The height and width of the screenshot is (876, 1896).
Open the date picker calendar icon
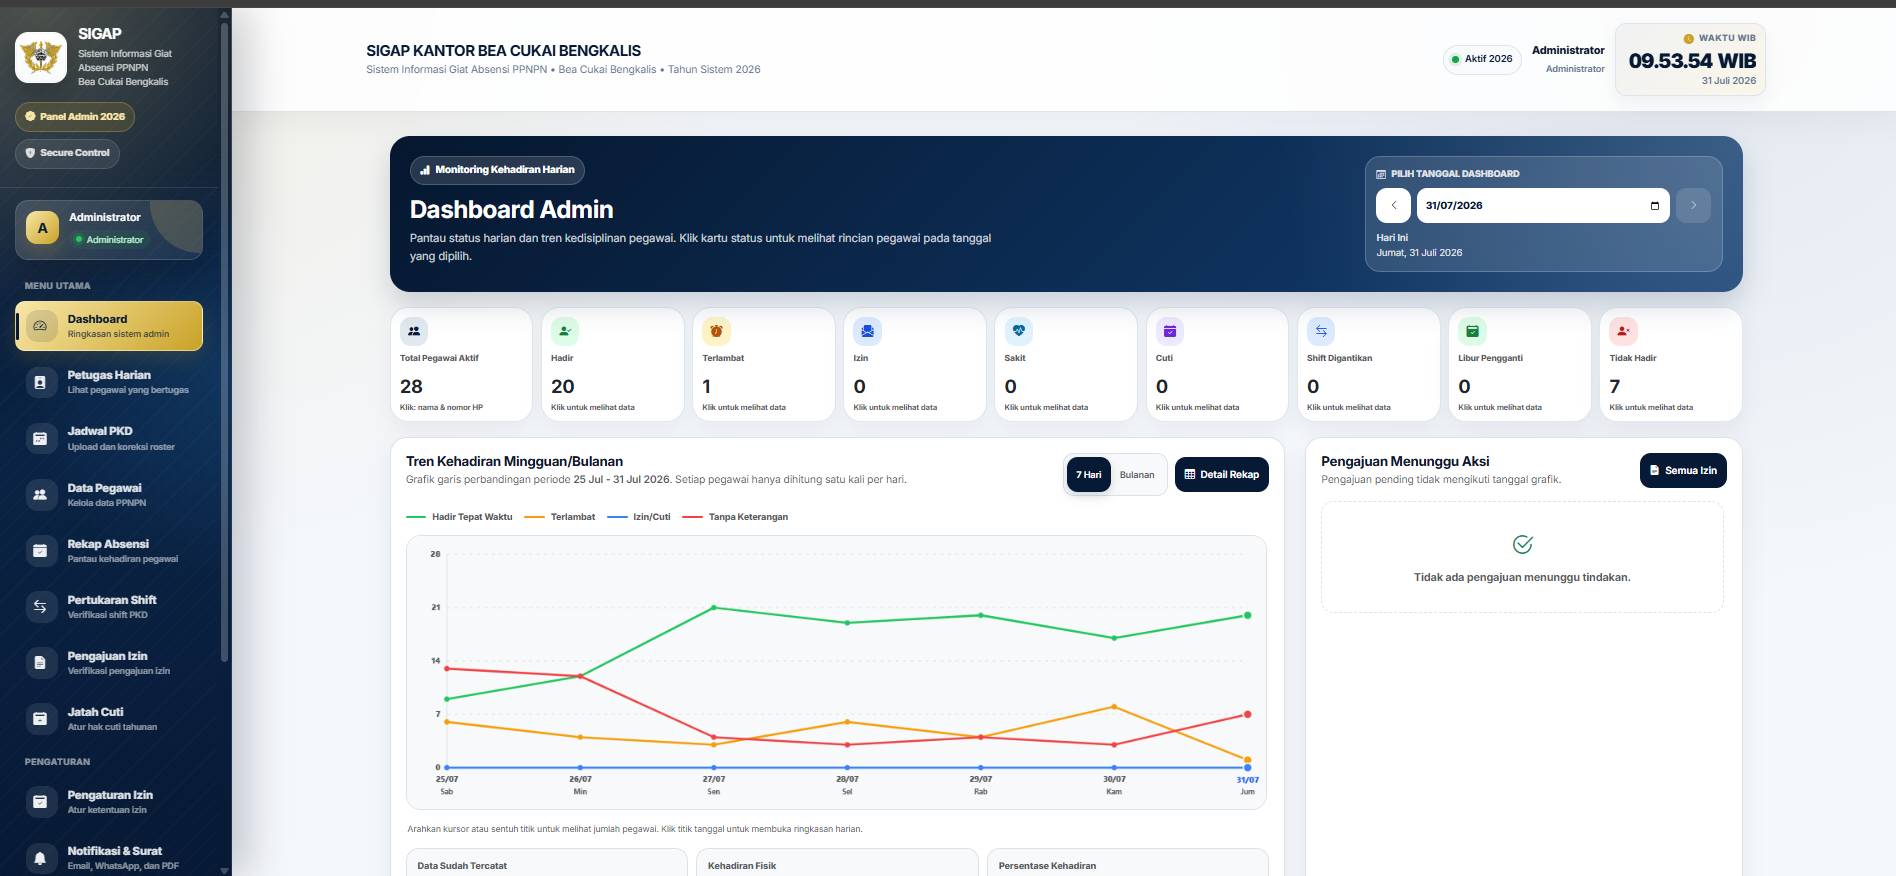[x=1655, y=206]
